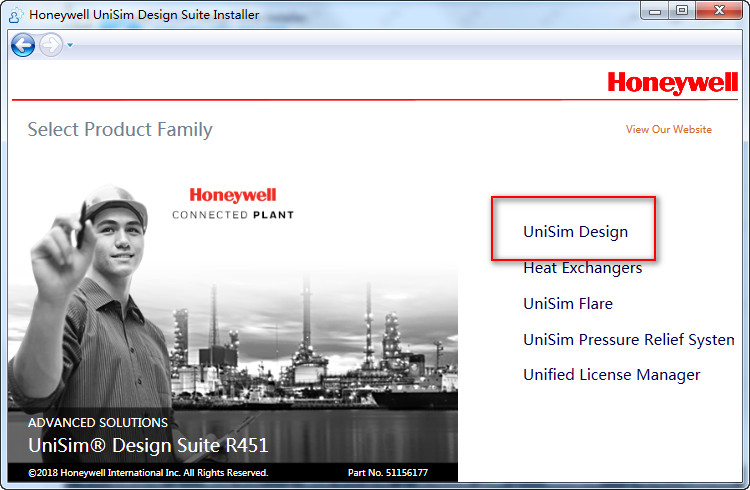The width and height of the screenshot is (750, 490).
Task: Click the Back navigation arrow
Action: pos(22,45)
